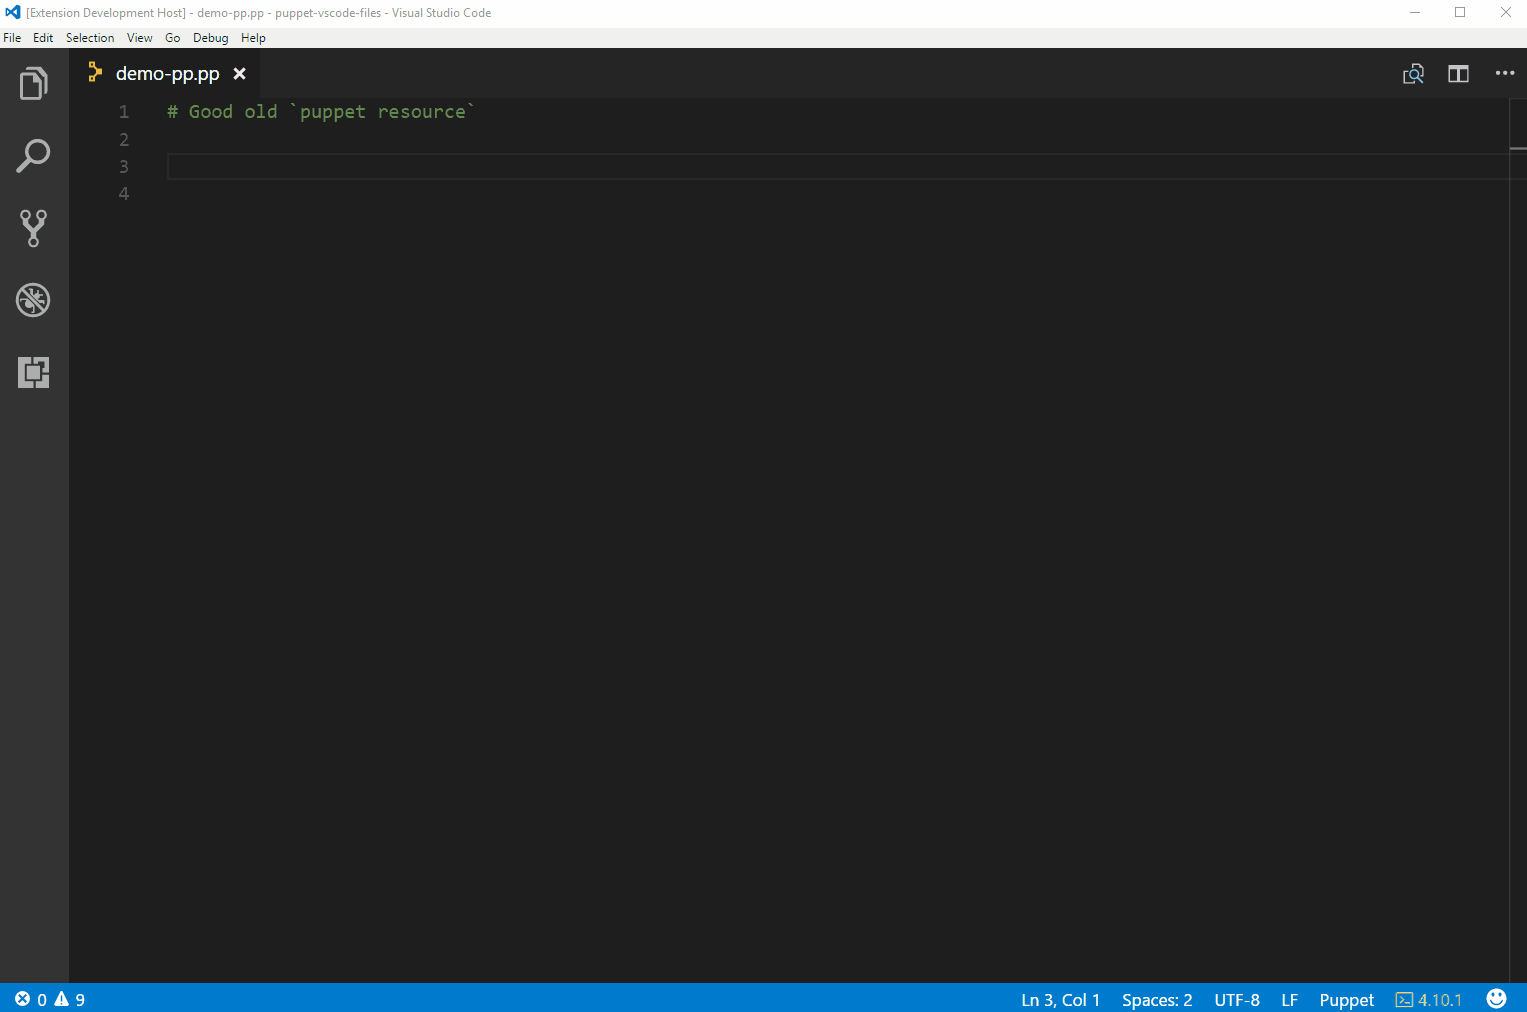Open the Edit menu
The image size is (1527, 1012).
click(43, 38)
